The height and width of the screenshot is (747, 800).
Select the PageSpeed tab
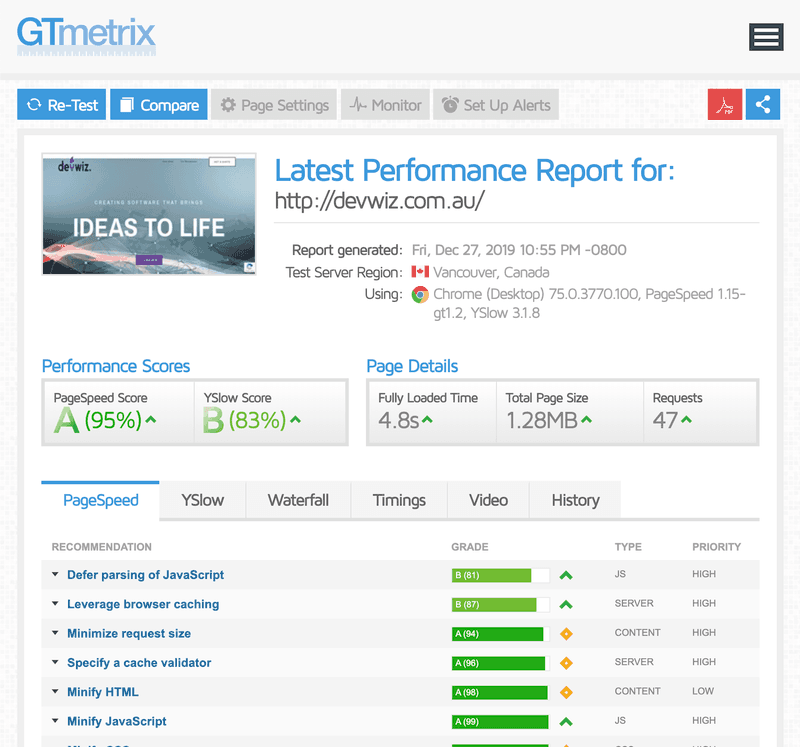click(101, 500)
